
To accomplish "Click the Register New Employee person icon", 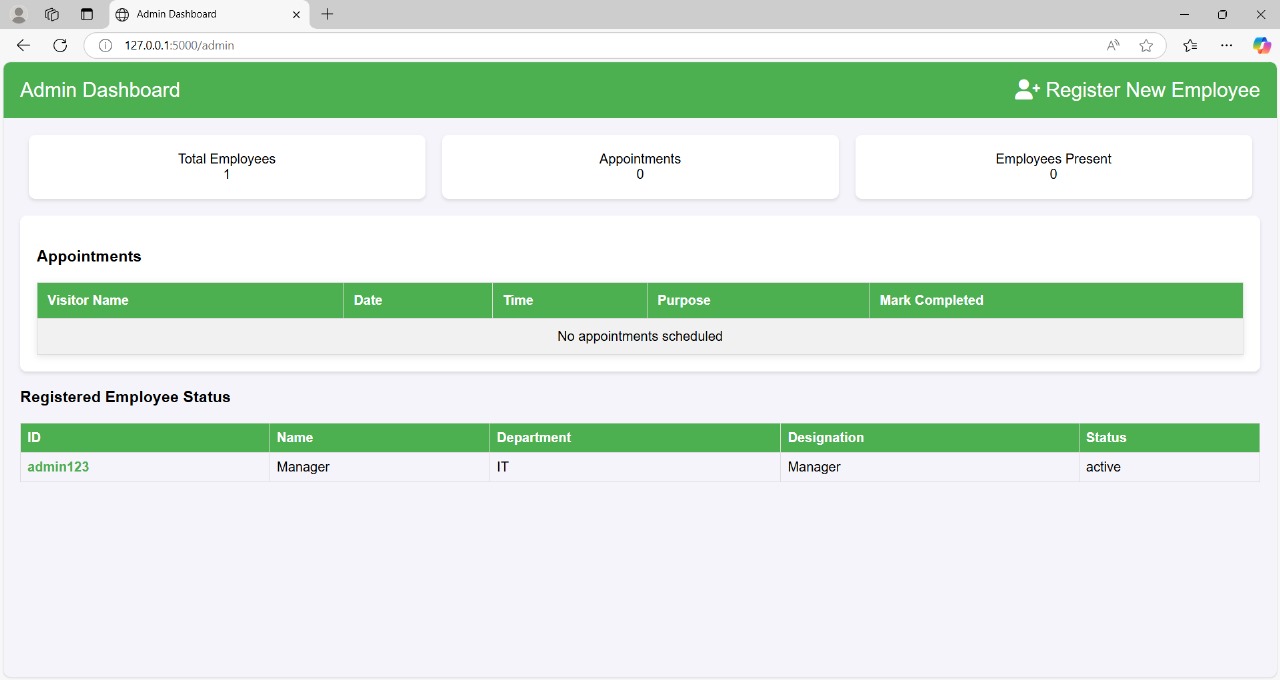I will (1024, 89).
